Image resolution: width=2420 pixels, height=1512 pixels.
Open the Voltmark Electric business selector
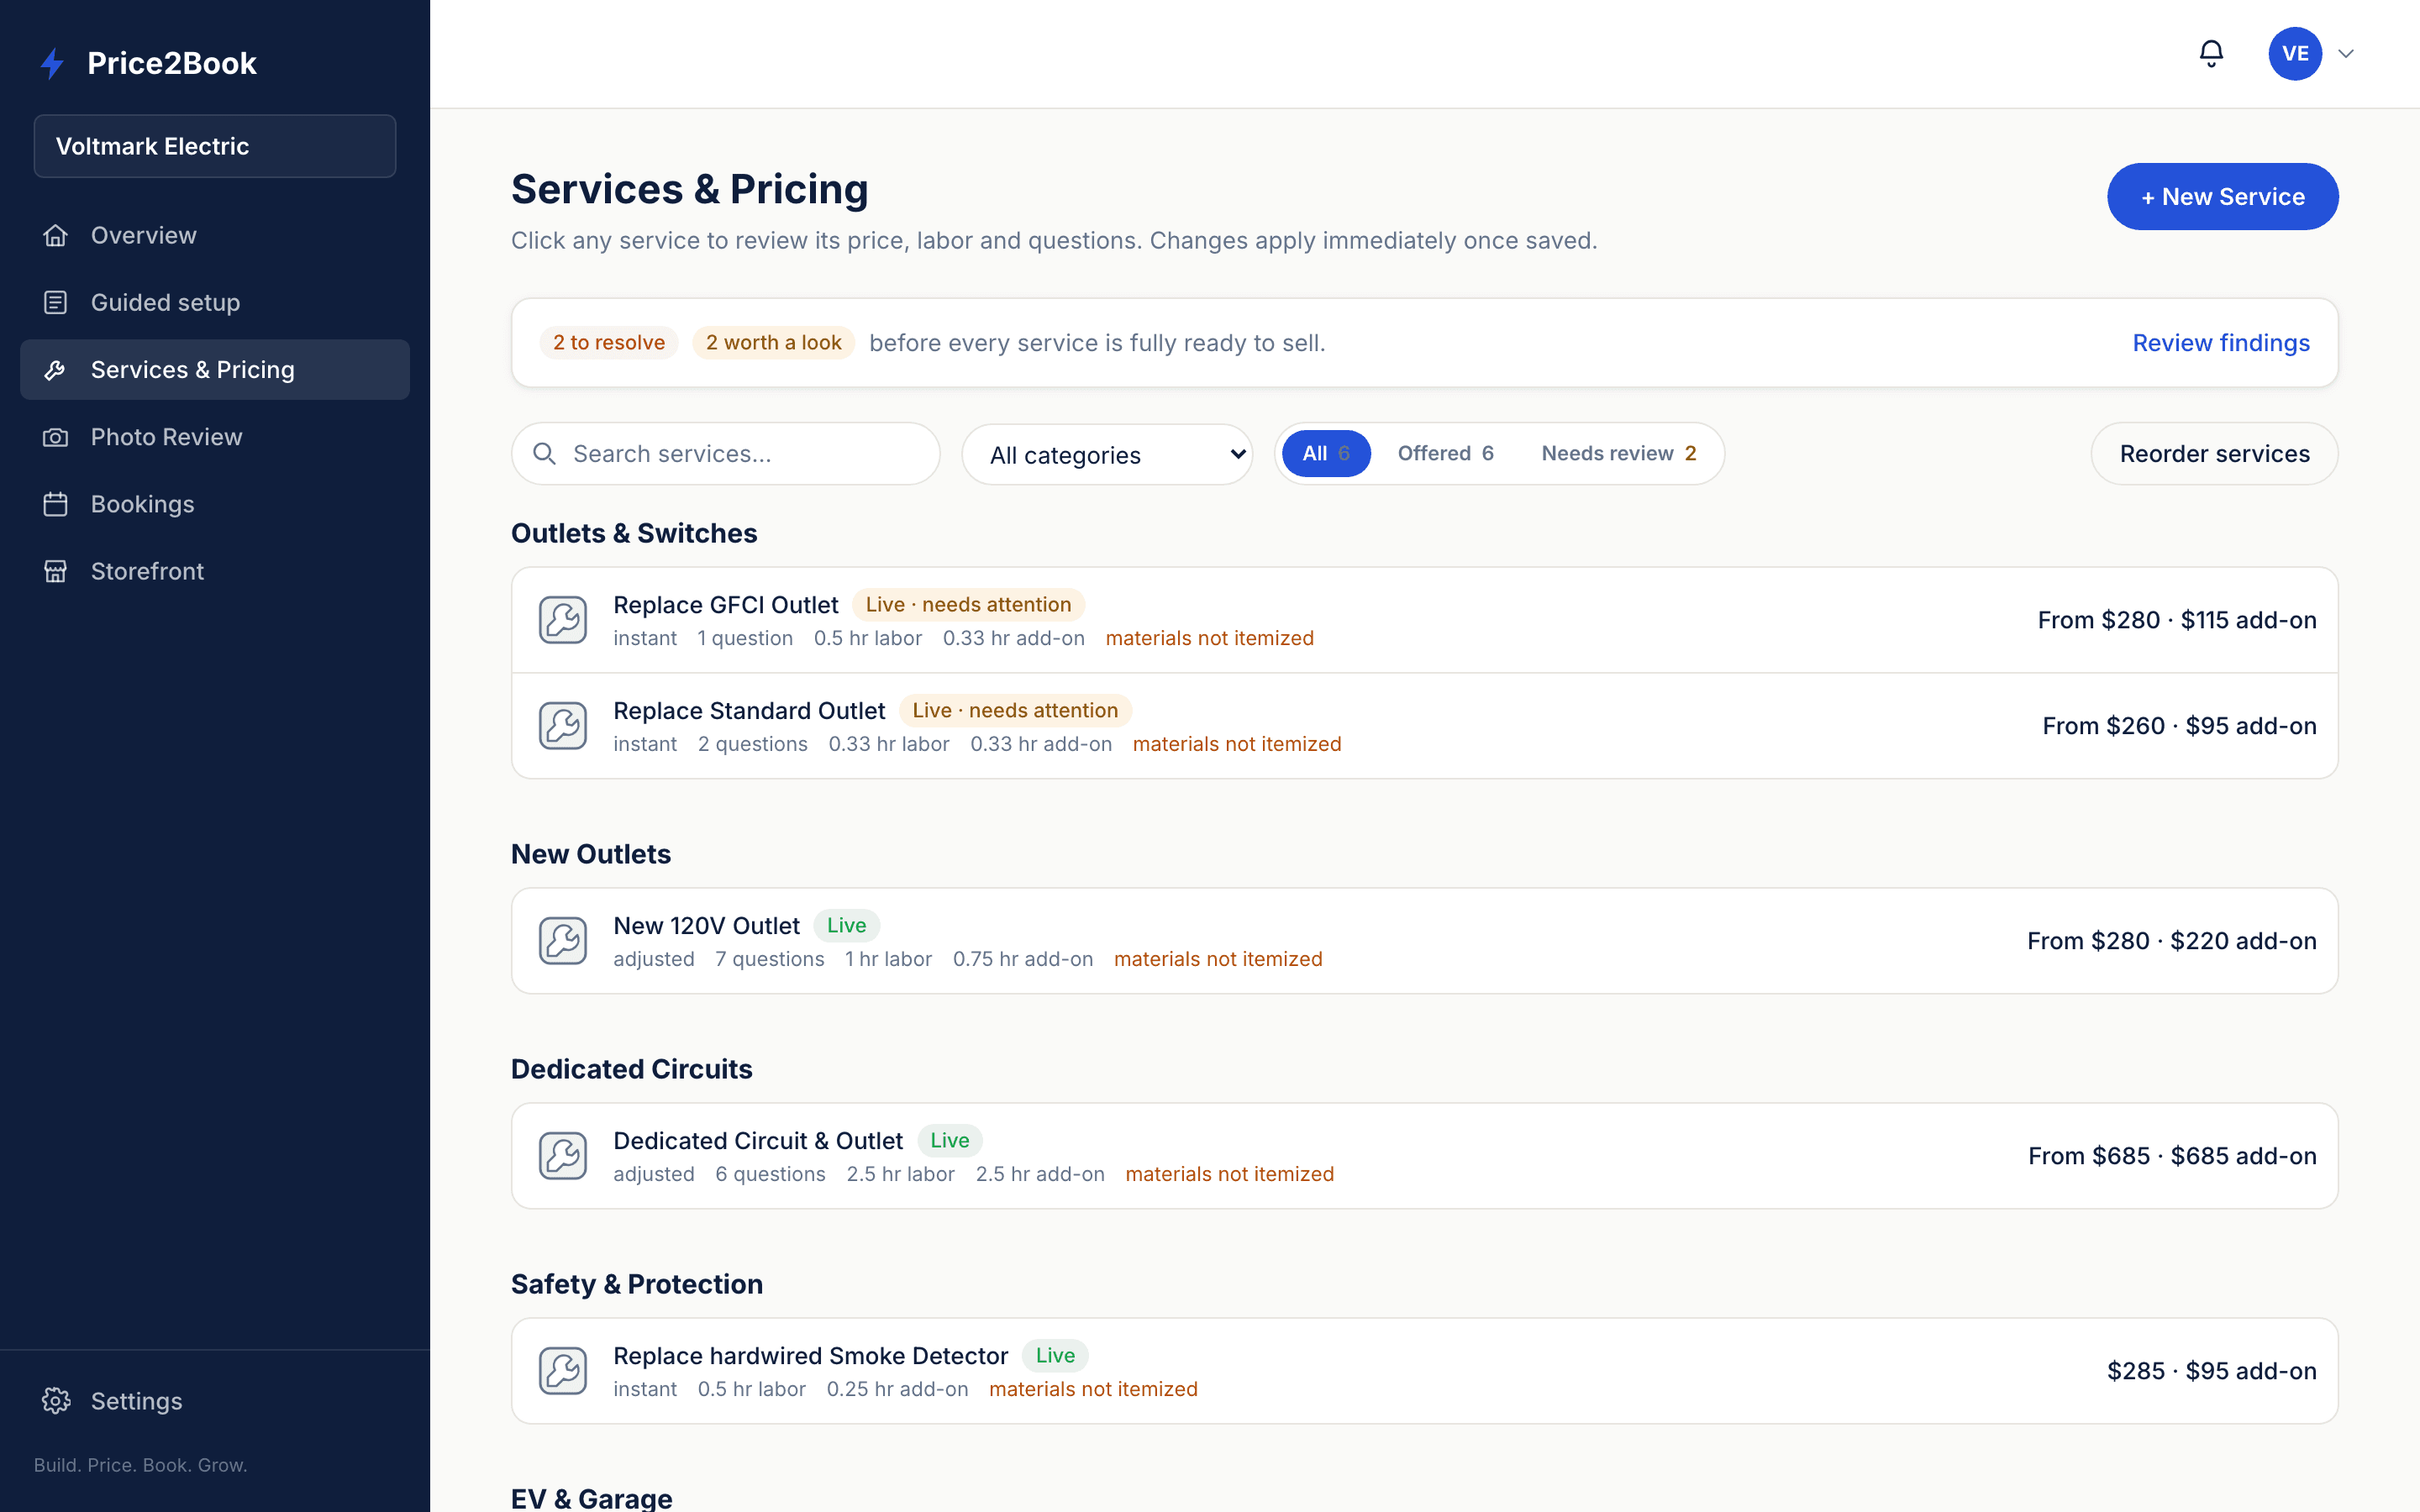coord(215,146)
